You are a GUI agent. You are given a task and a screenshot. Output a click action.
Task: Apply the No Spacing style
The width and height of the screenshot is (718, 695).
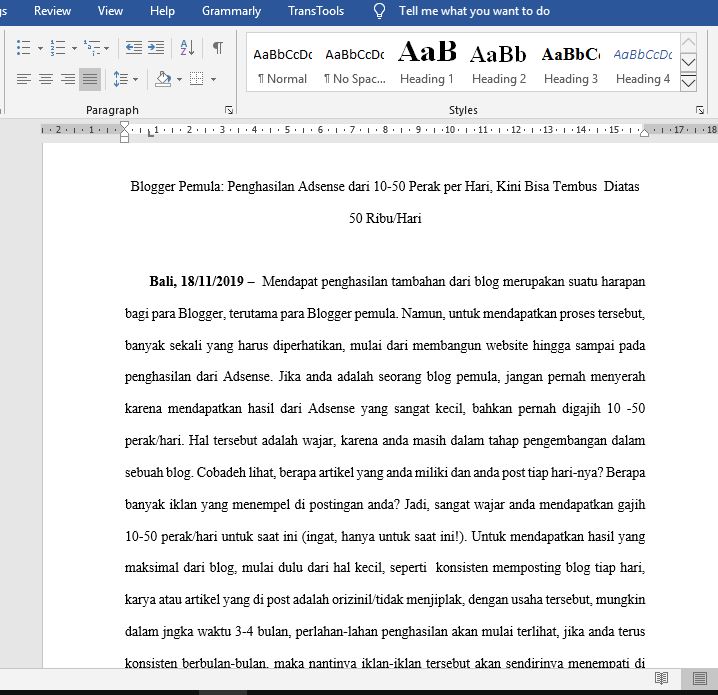point(355,64)
